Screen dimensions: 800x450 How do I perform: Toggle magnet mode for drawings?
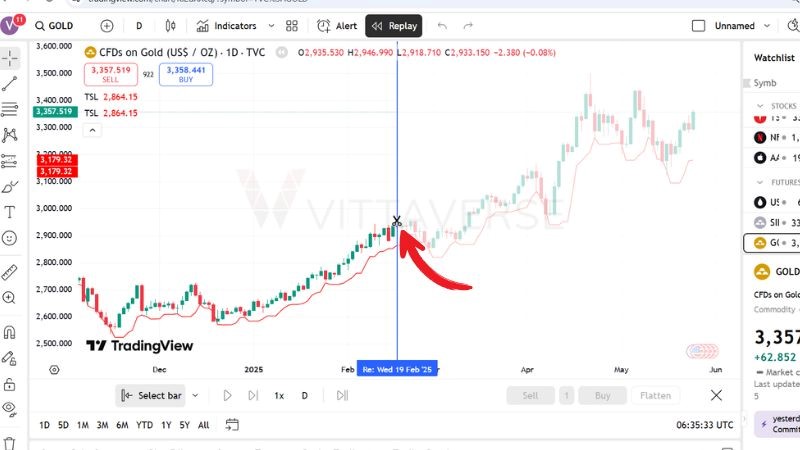point(11,332)
